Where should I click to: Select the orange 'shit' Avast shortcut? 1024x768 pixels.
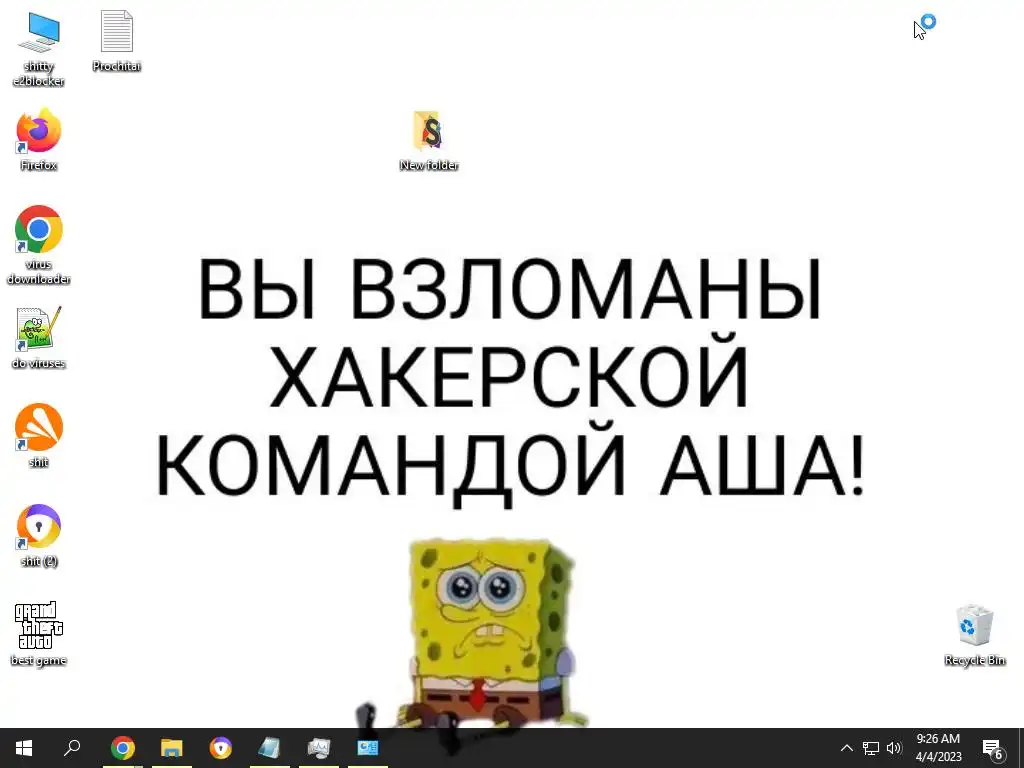click(x=39, y=436)
